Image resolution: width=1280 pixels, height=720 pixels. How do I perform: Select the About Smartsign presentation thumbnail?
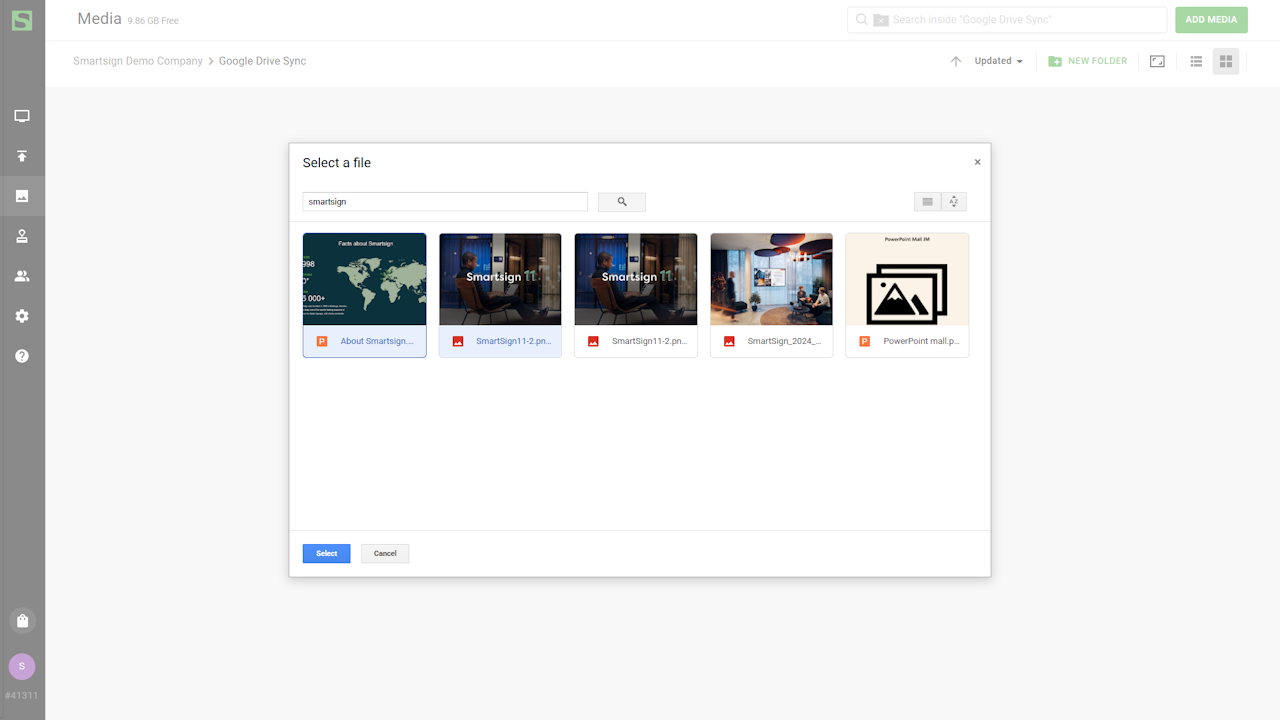364,280
